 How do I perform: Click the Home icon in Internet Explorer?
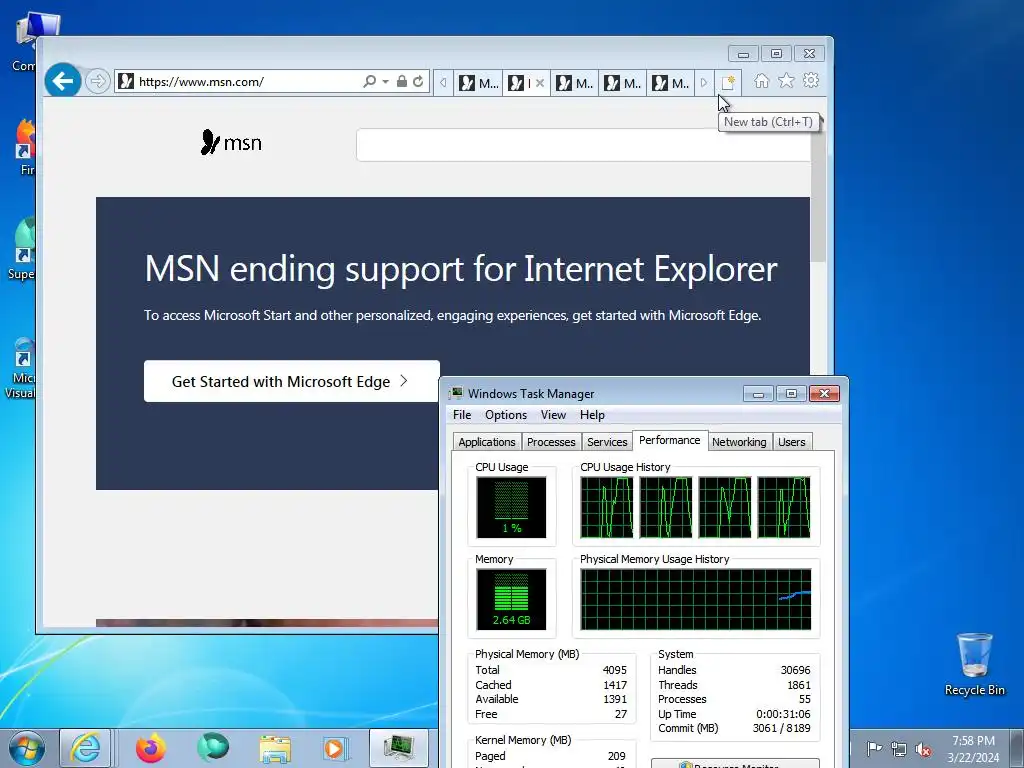click(x=761, y=81)
